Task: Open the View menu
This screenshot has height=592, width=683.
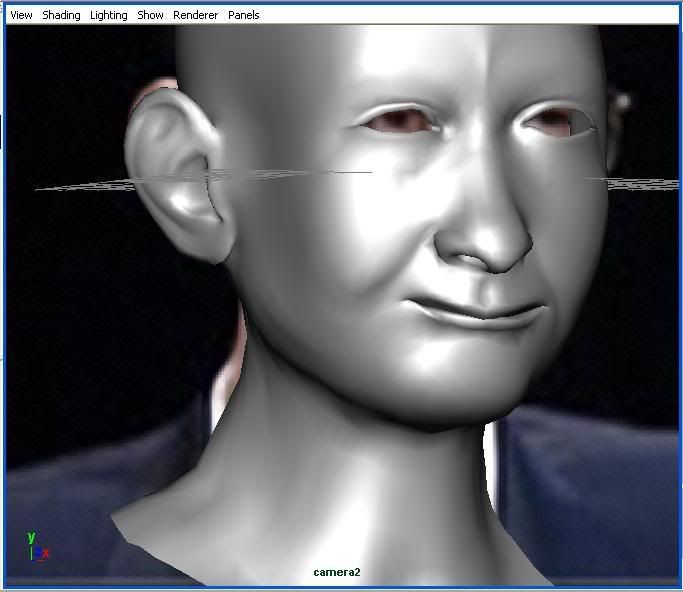Action: [x=21, y=15]
